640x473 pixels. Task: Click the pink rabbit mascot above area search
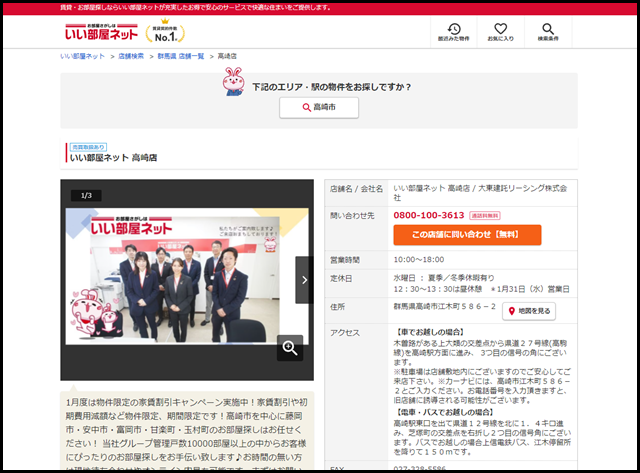[x=233, y=81]
